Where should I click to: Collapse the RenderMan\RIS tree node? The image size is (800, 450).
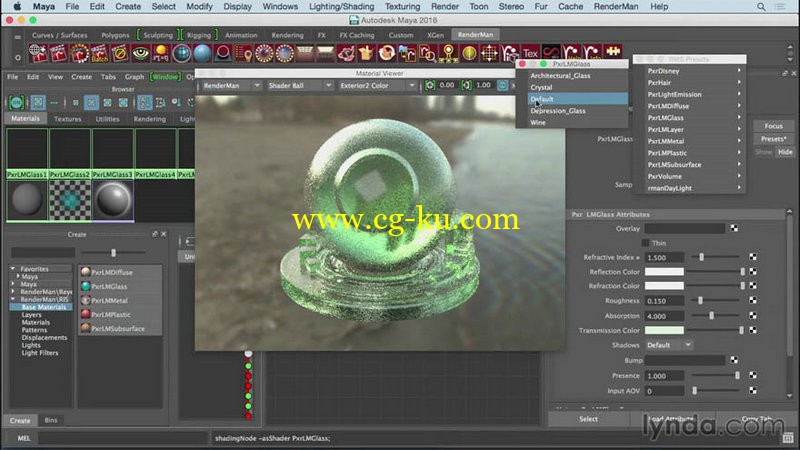click(x=13, y=299)
